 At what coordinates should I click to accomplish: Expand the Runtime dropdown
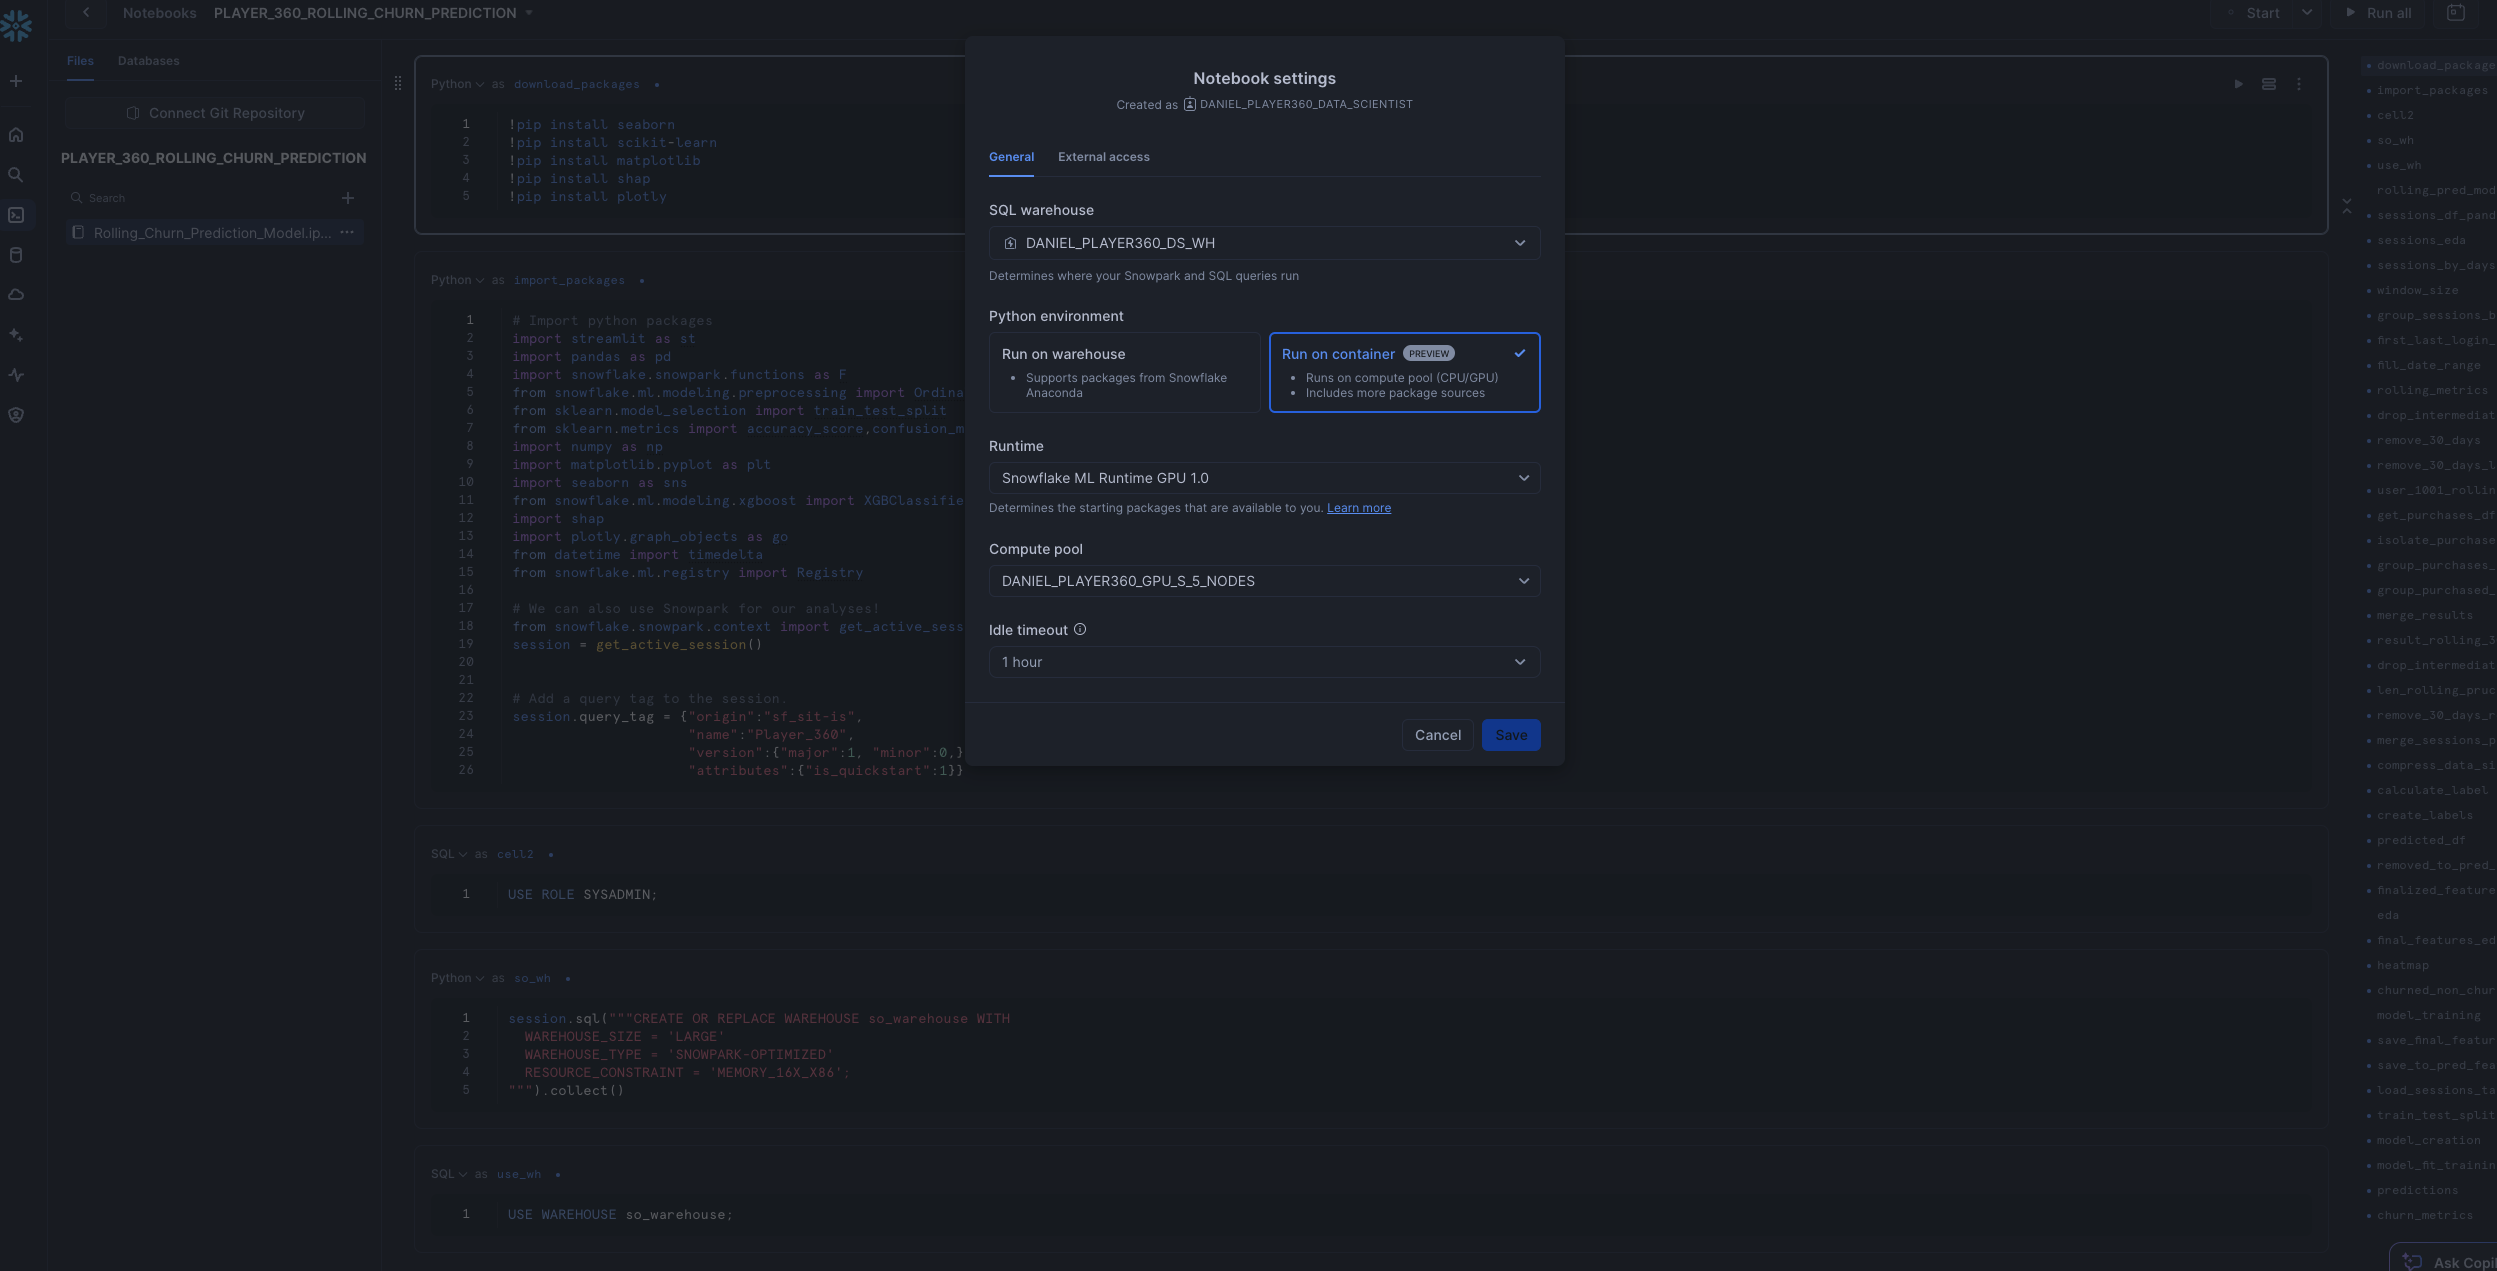click(x=1264, y=478)
